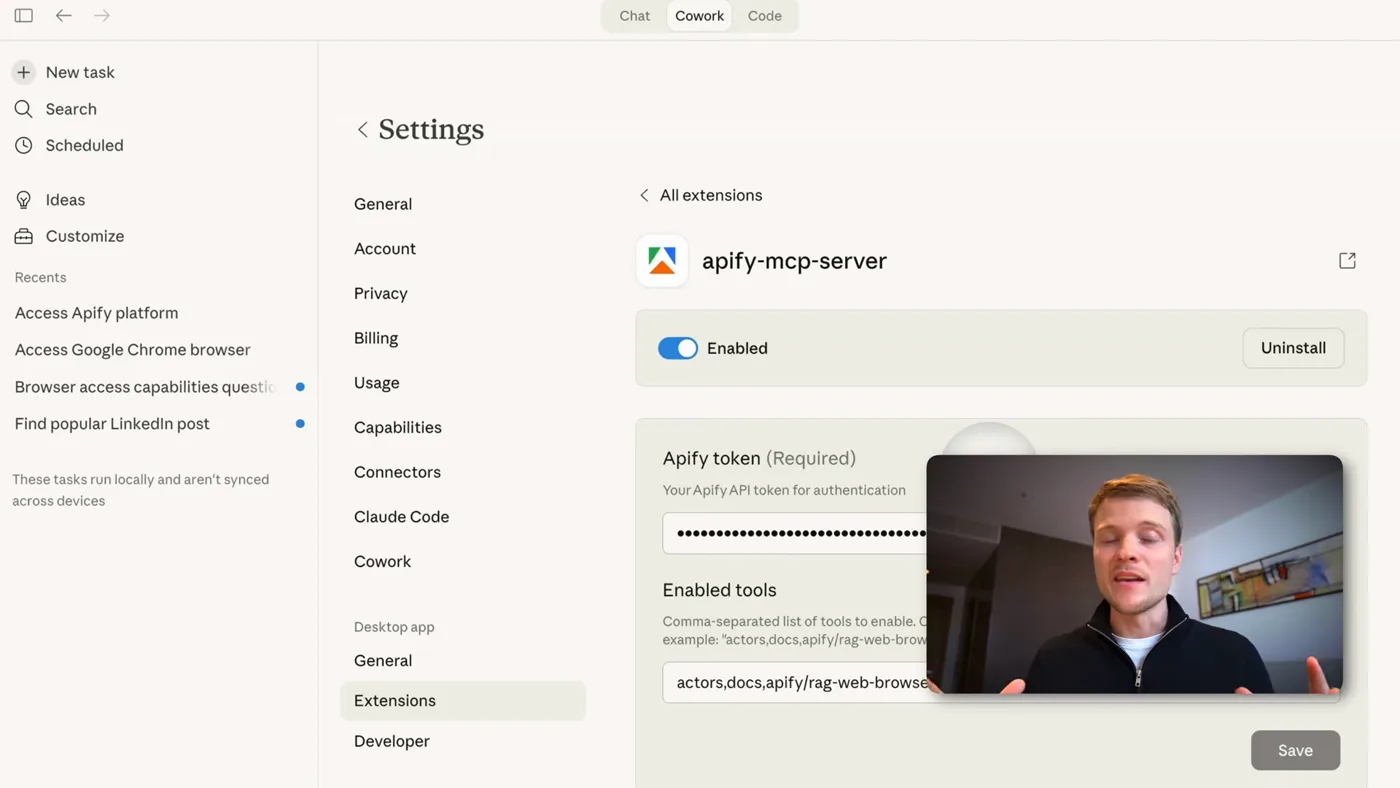
Task: Open Ideas in sidebar
Action: click(65, 200)
